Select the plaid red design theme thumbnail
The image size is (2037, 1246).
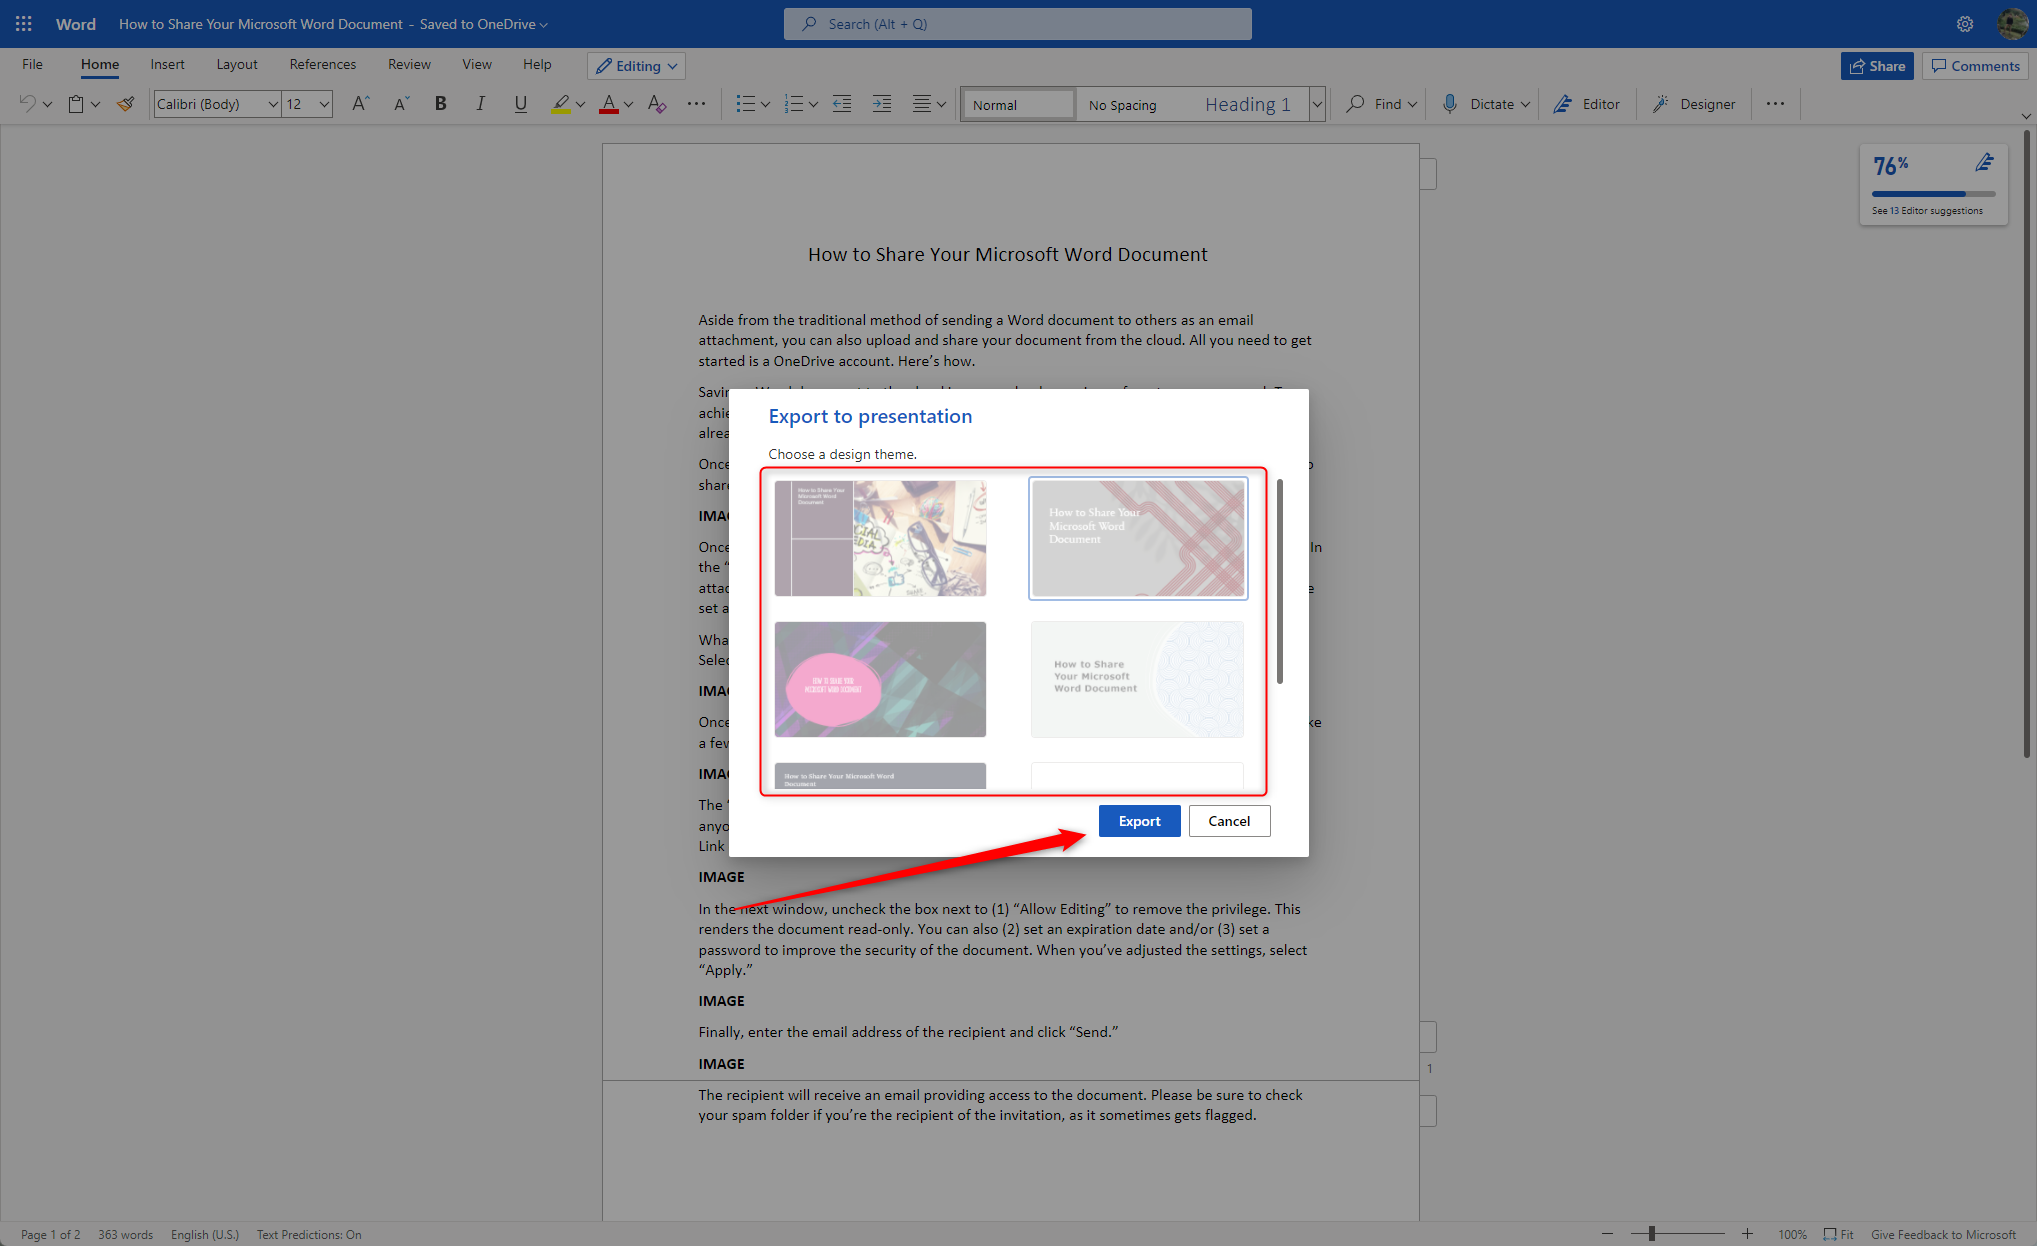1138,536
